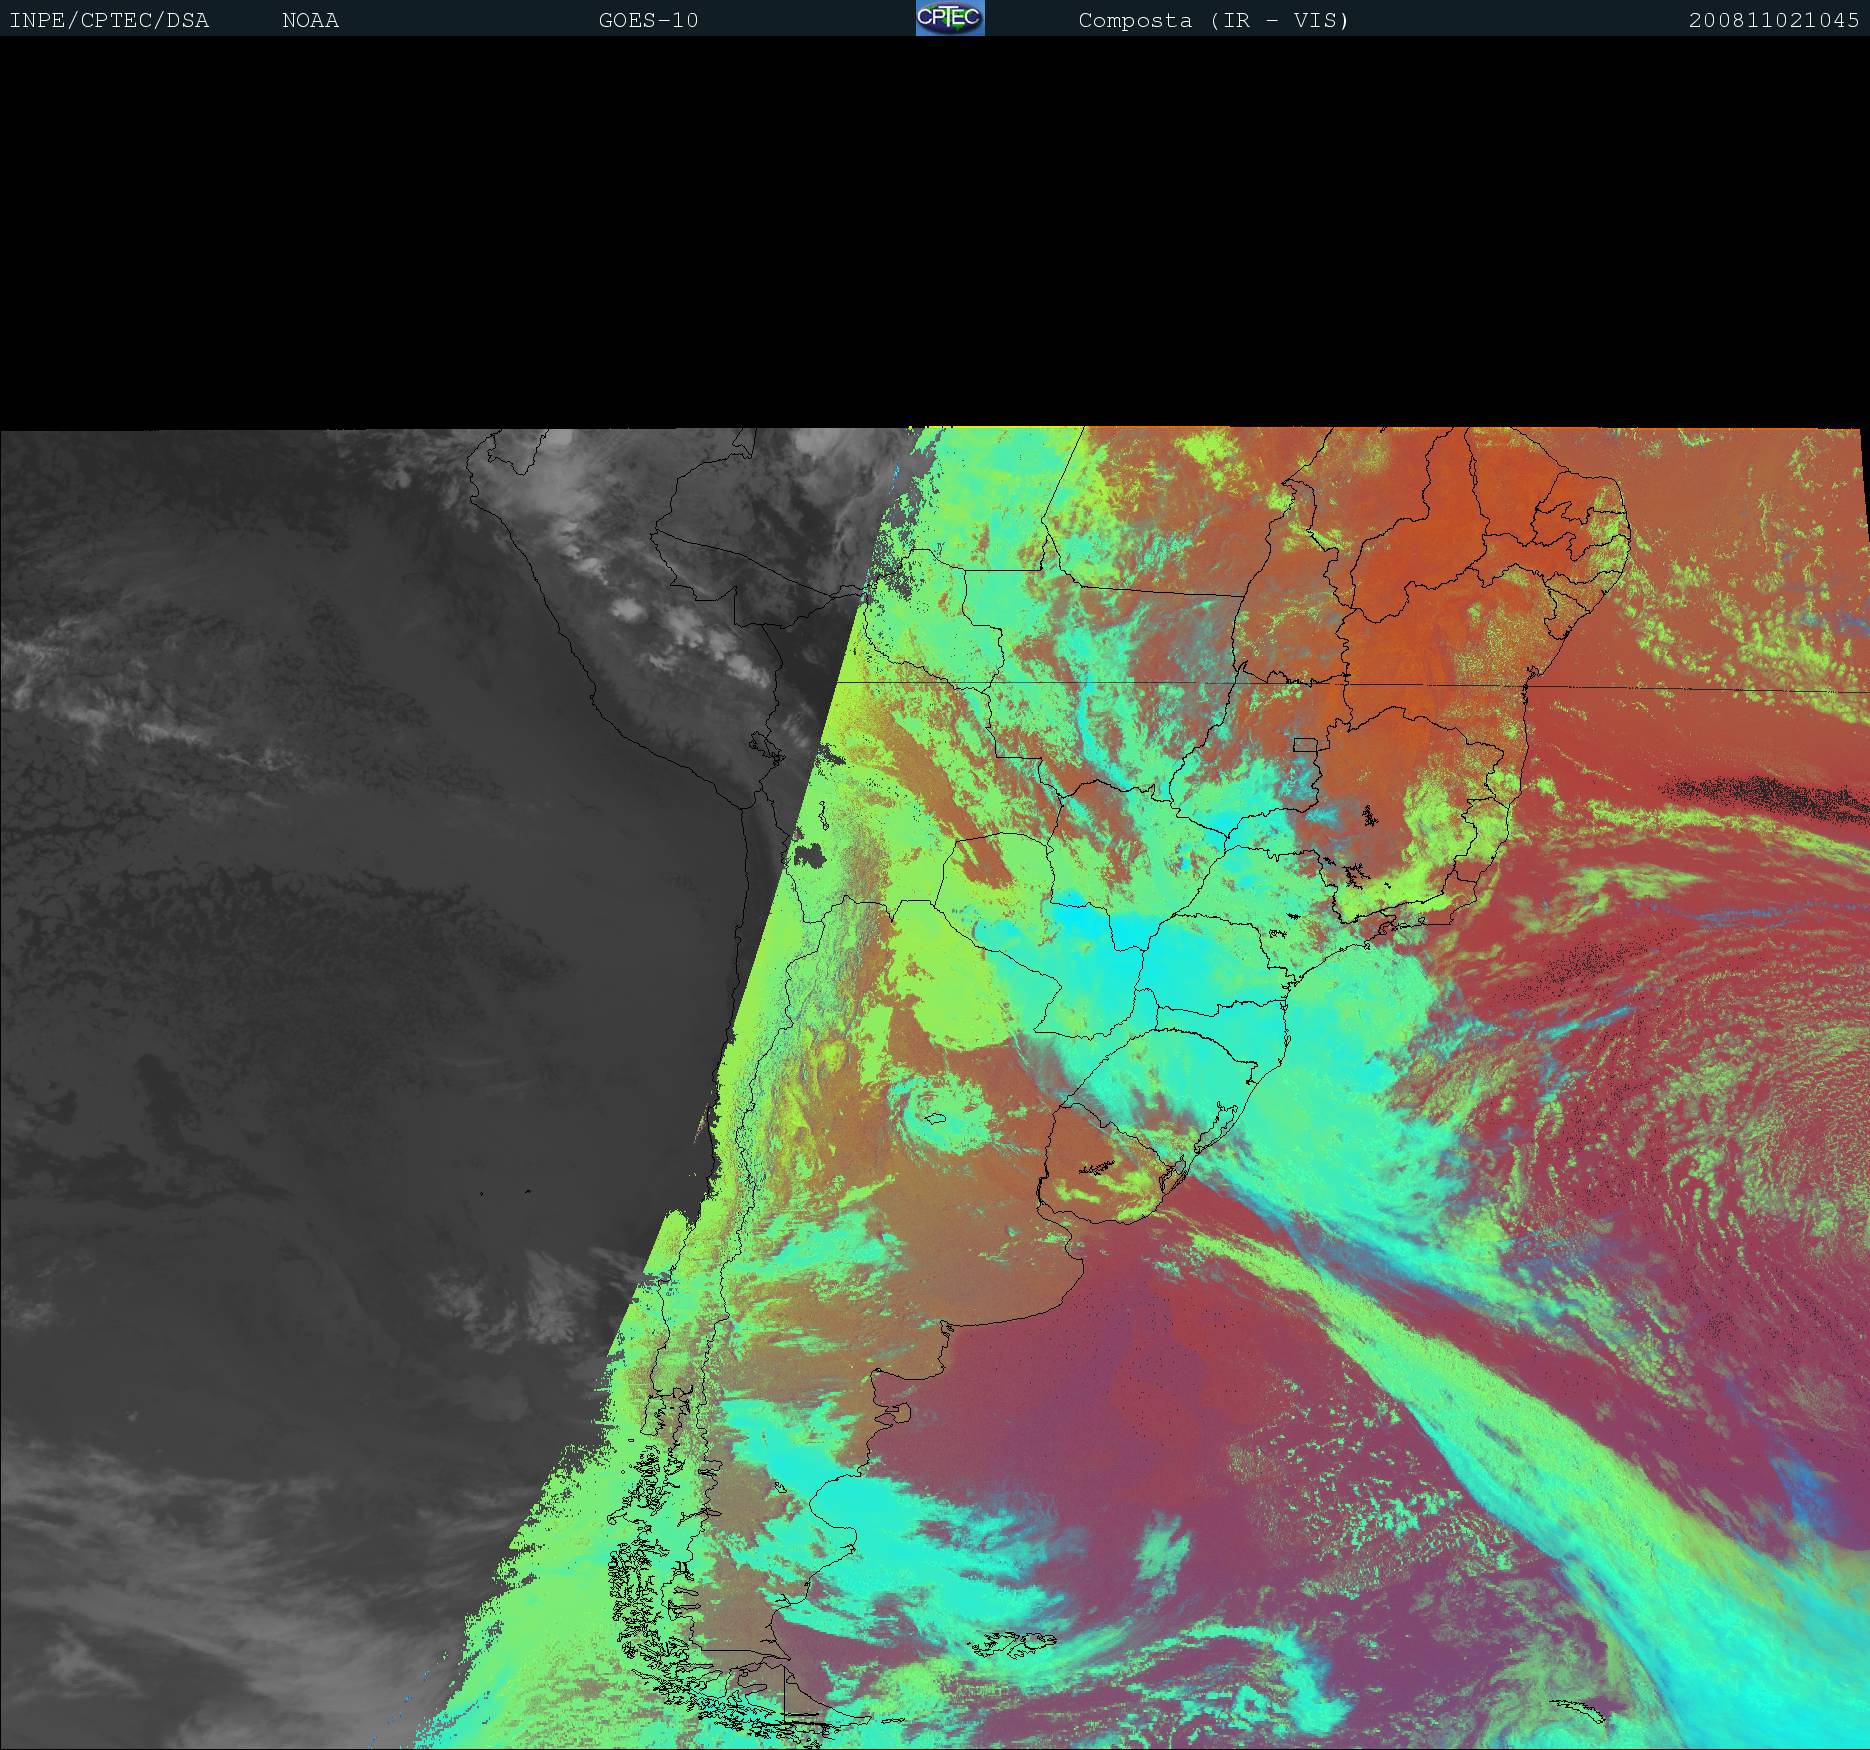Click the black no-data band above the imagery
The image size is (1870, 1750).
[935, 230]
